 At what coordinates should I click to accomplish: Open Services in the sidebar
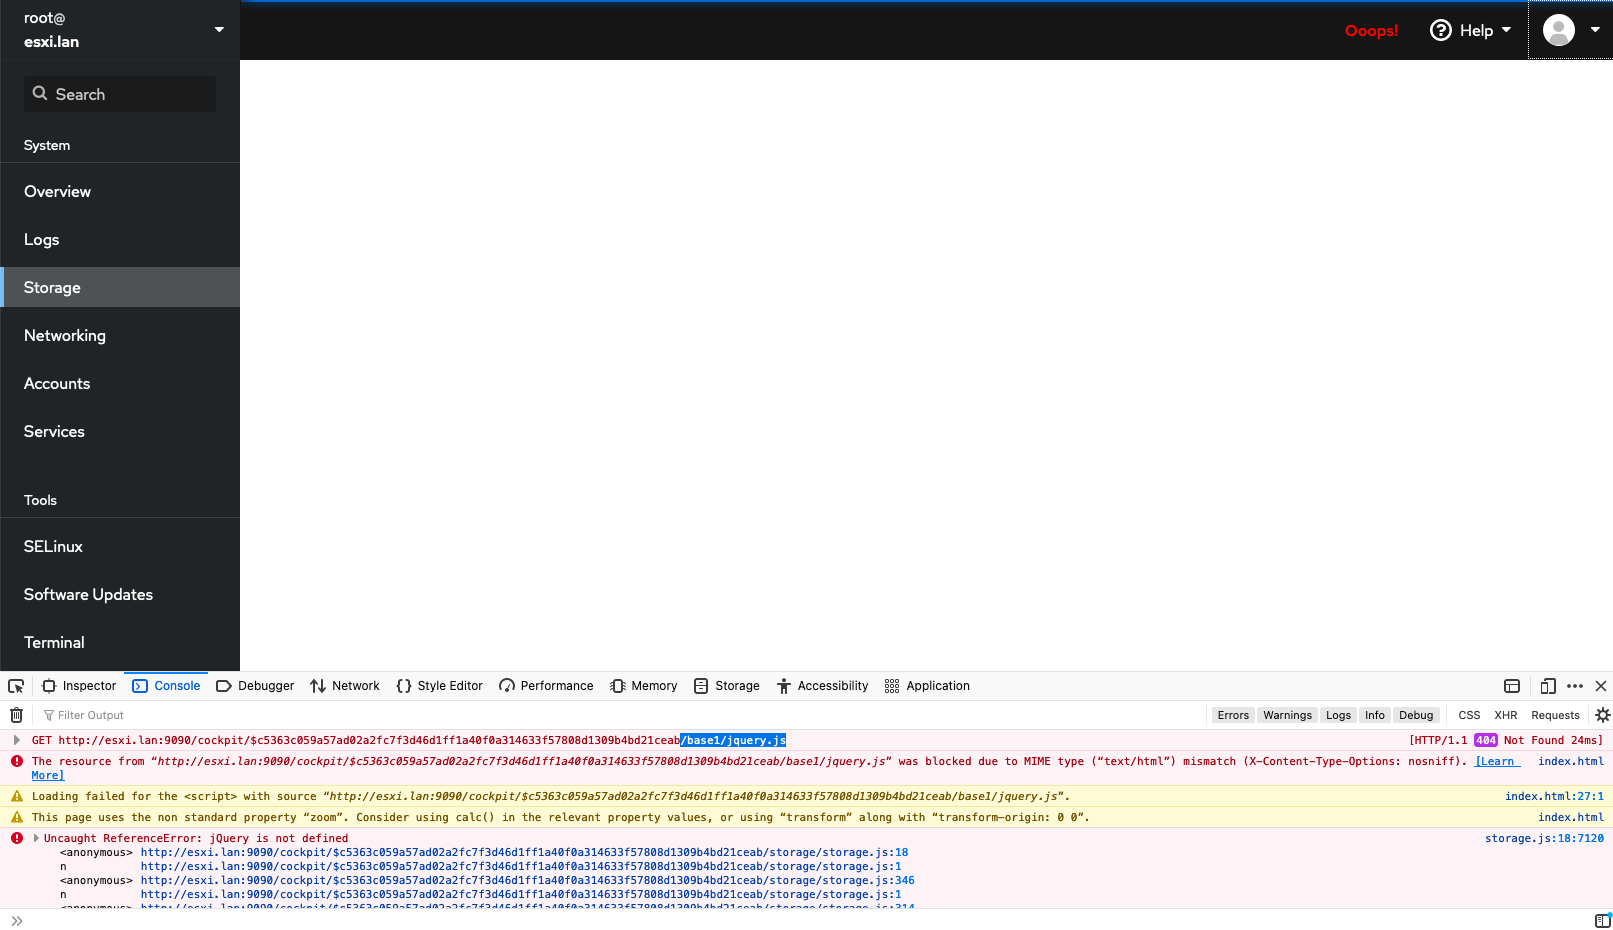(120, 431)
